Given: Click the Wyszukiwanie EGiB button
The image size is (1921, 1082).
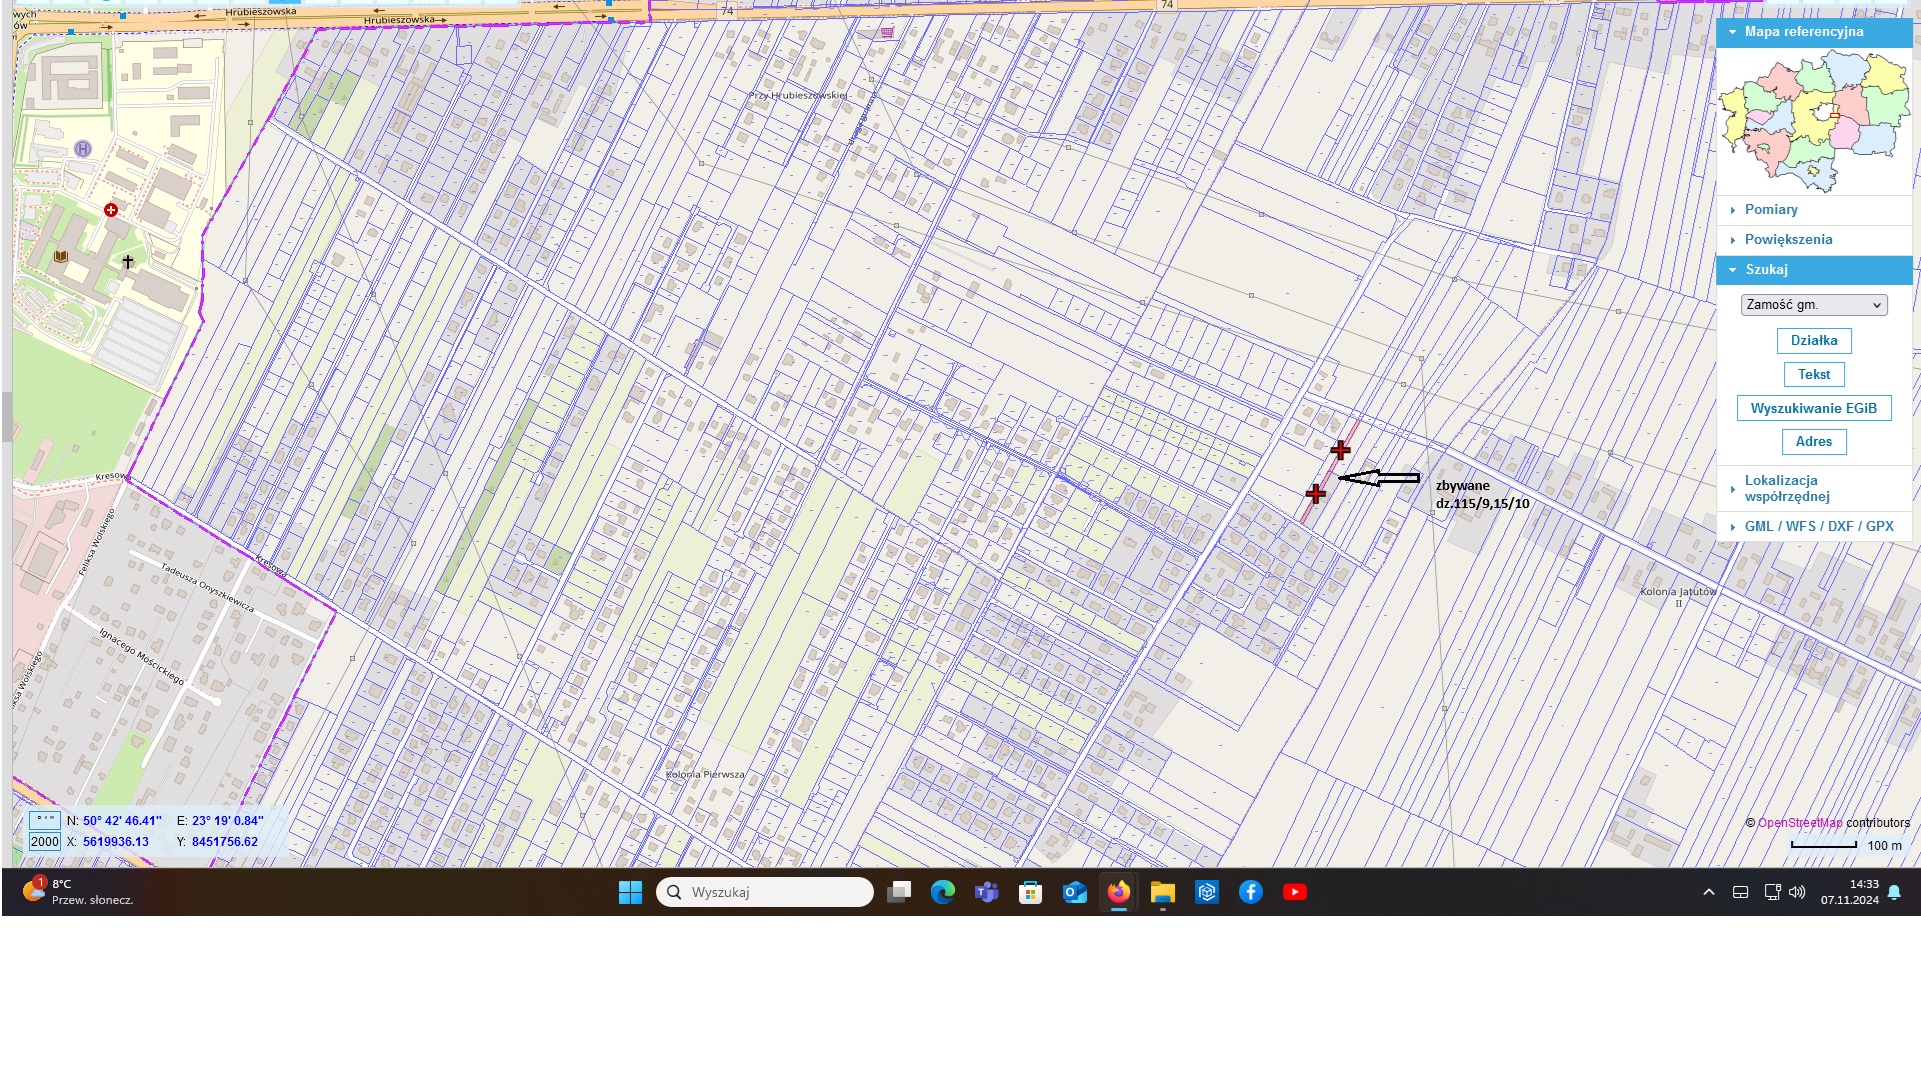Looking at the screenshot, I should click(x=1813, y=408).
